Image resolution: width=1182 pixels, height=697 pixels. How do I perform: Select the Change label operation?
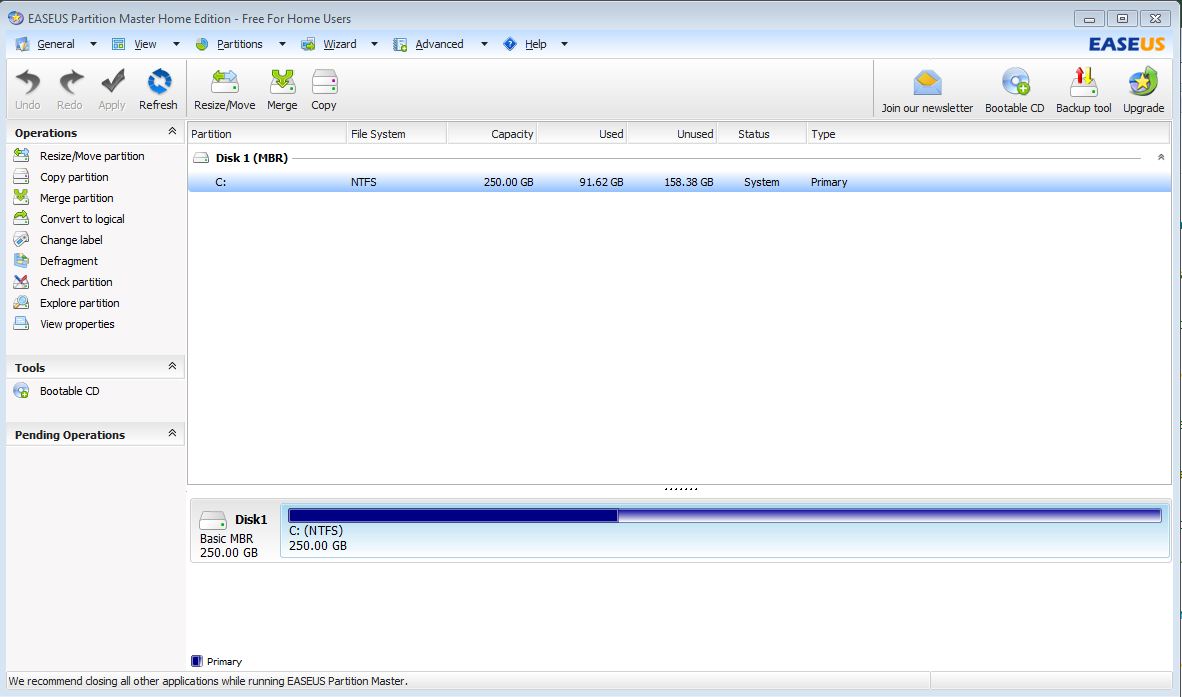pyautogui.click(x=71, y=240)
